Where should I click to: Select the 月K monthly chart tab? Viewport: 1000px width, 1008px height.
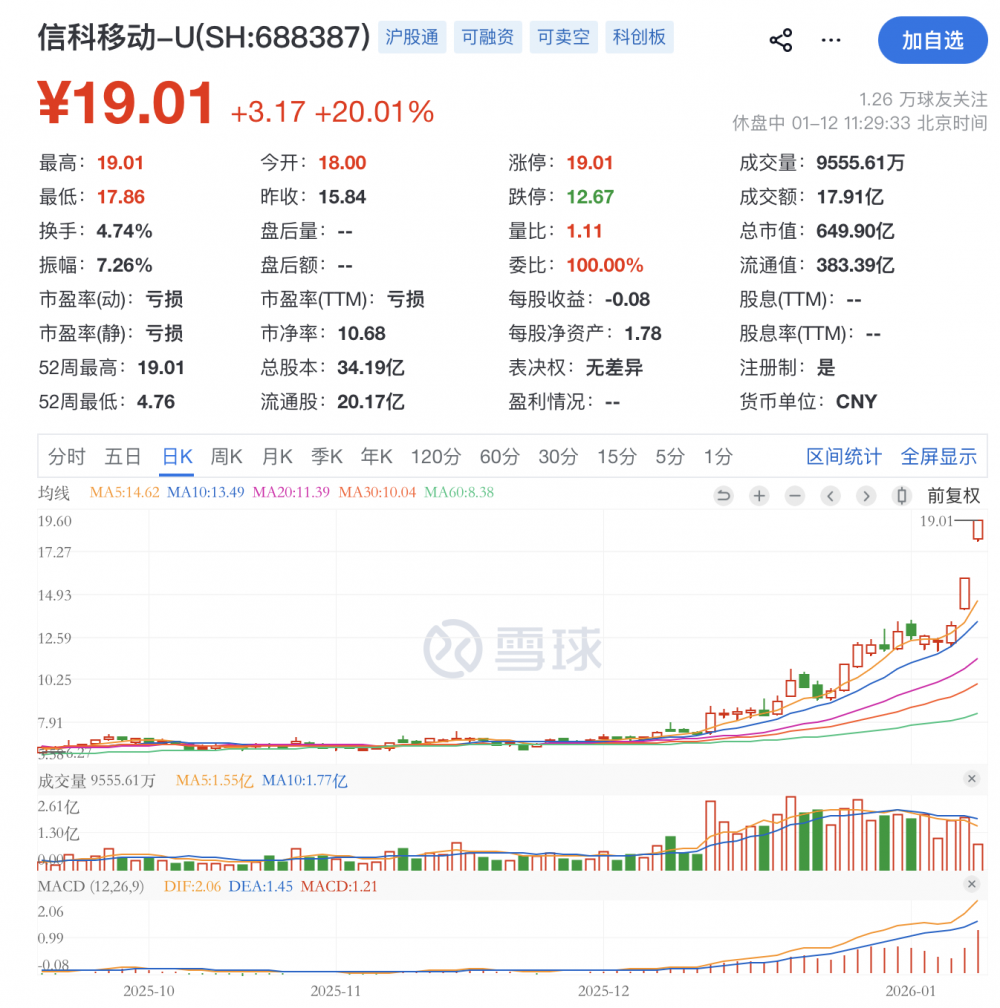point(277,457)
